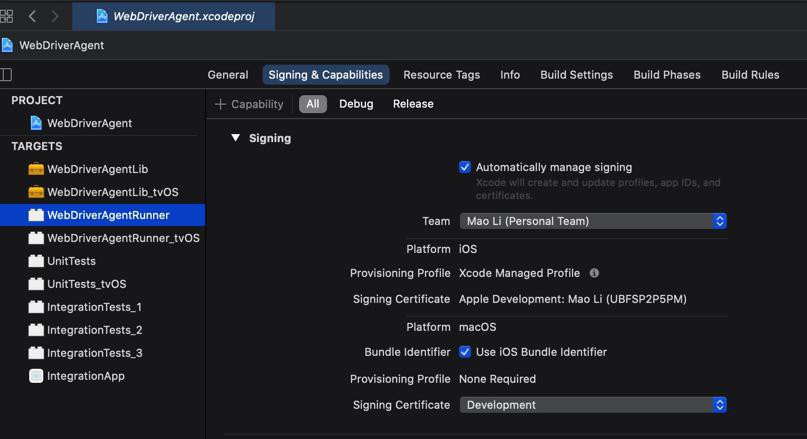Add a new Capability
The height and width of the screenshot is (439, 807).
249,104
